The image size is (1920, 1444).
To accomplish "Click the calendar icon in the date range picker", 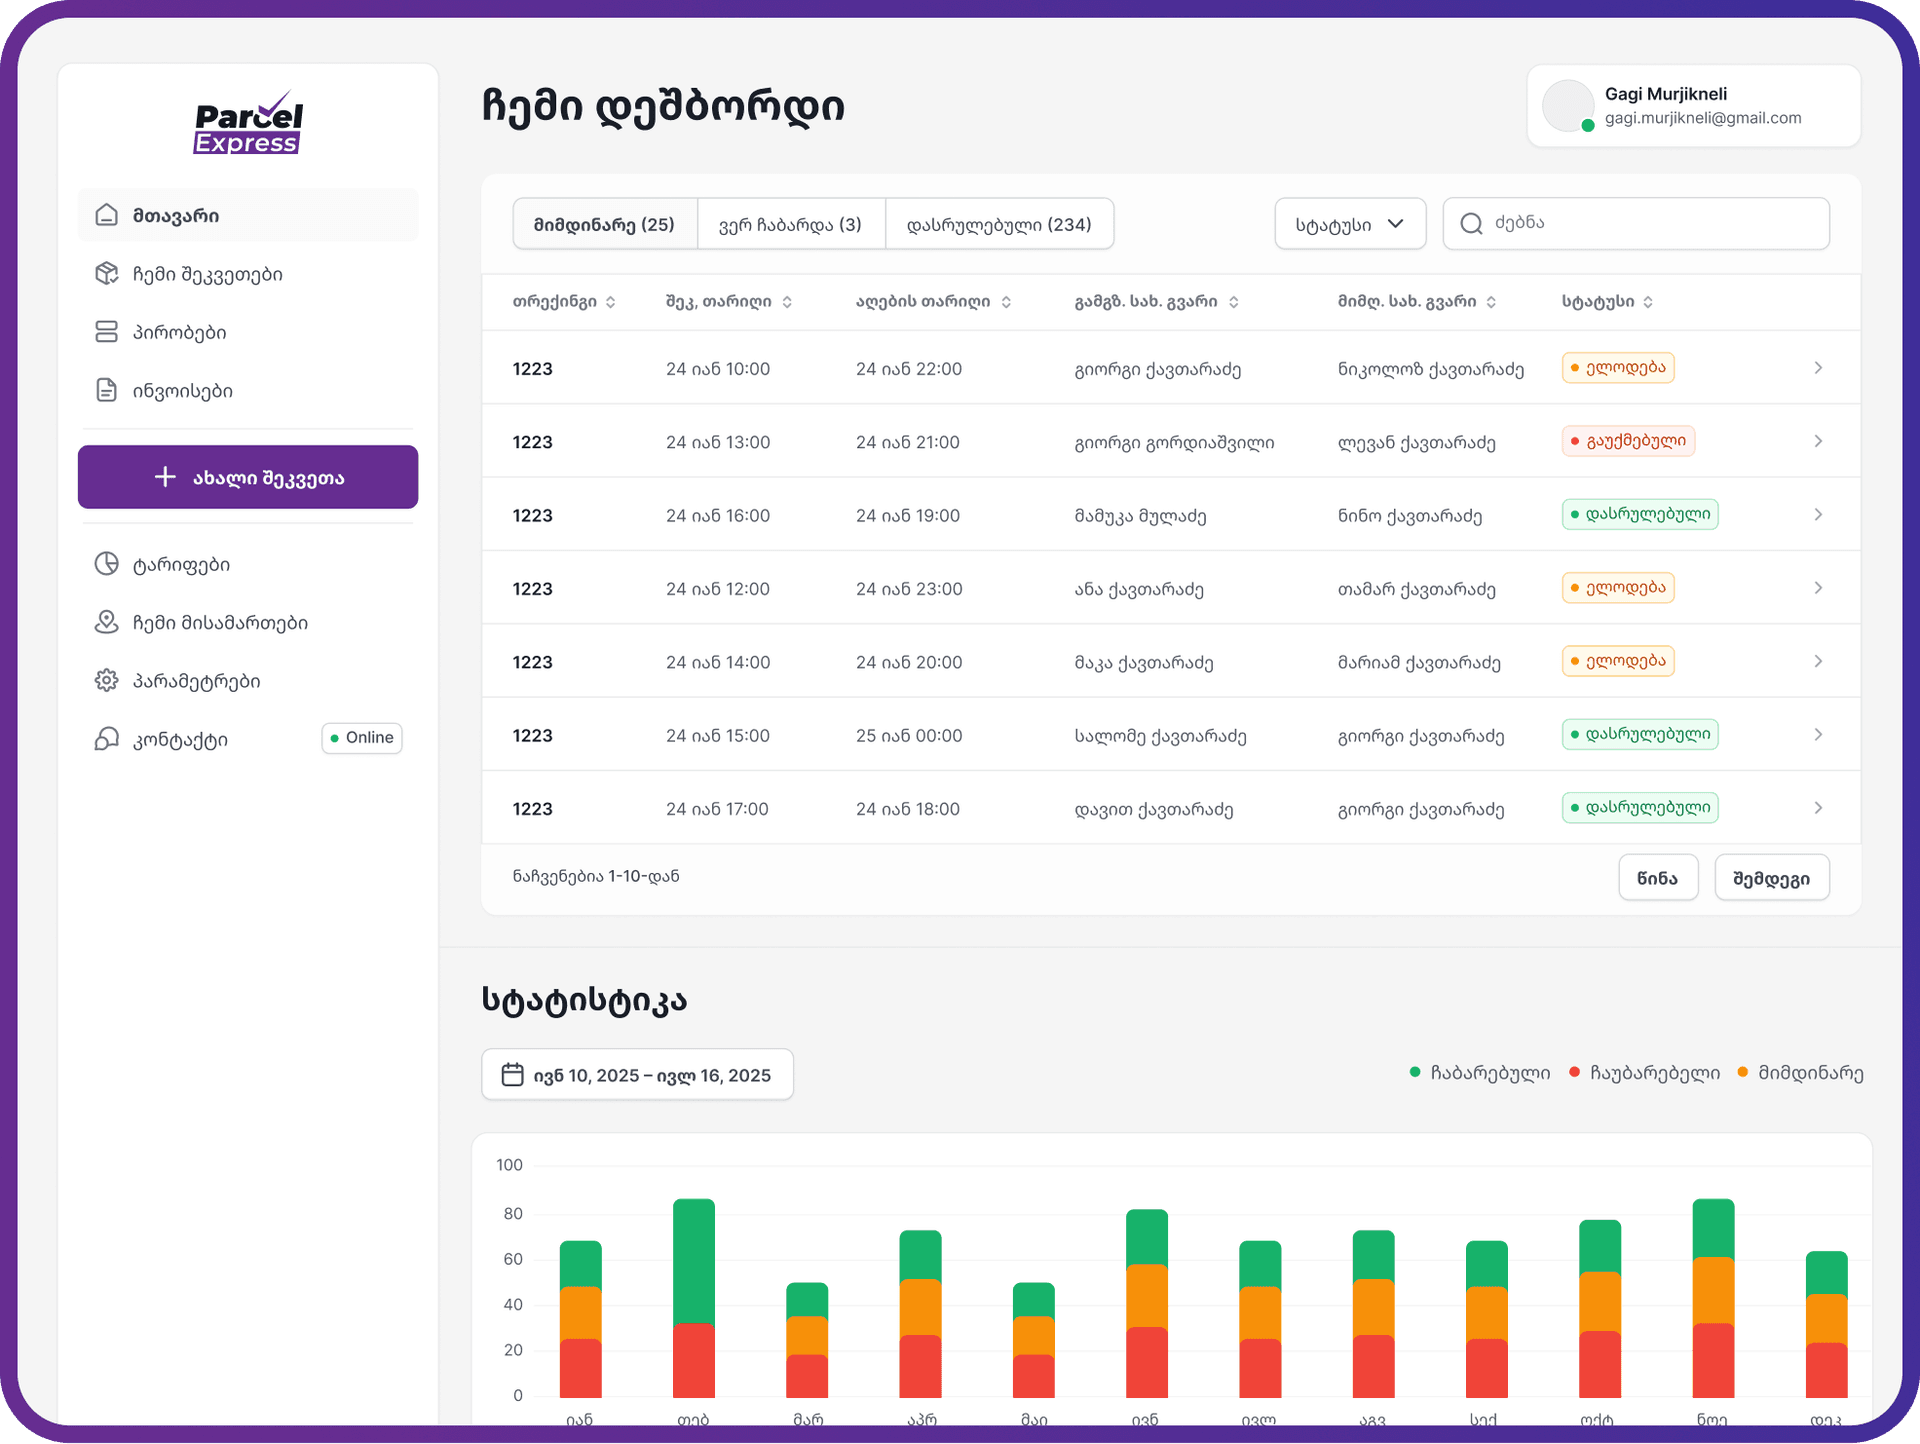I will pos(512,1075).
